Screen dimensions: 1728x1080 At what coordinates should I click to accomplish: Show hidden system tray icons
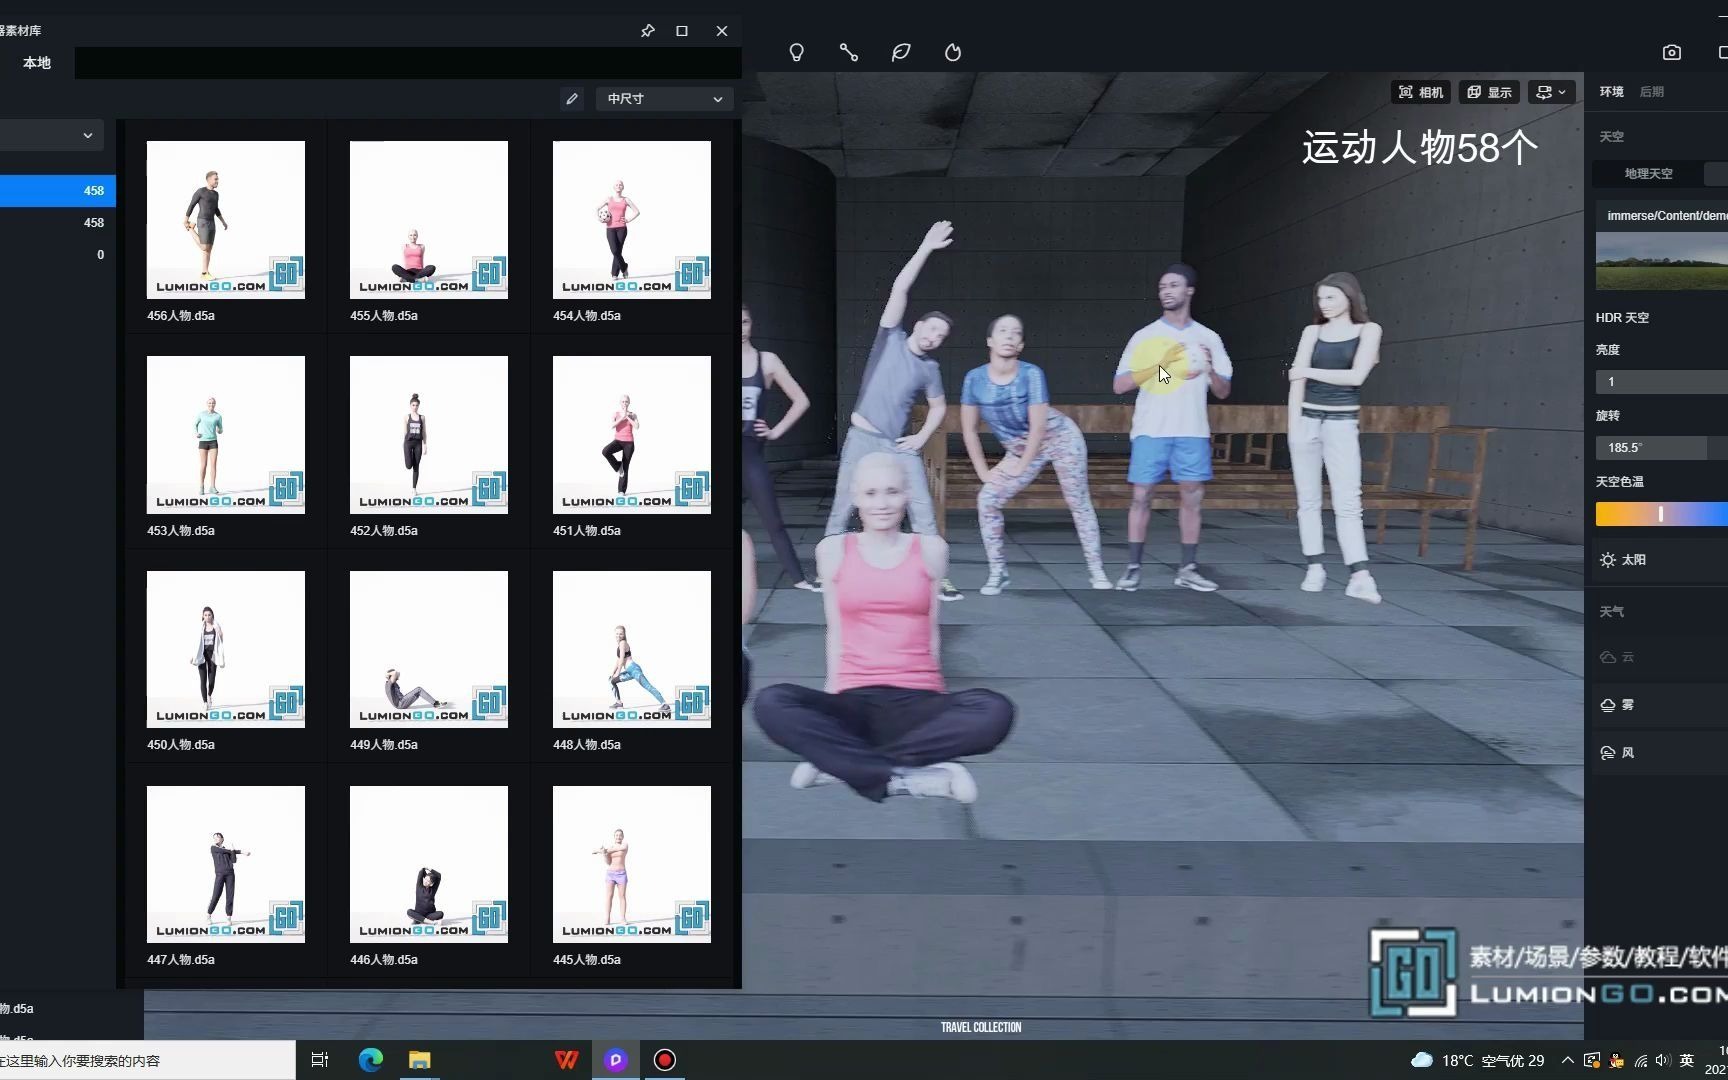coord(1567,1060)
